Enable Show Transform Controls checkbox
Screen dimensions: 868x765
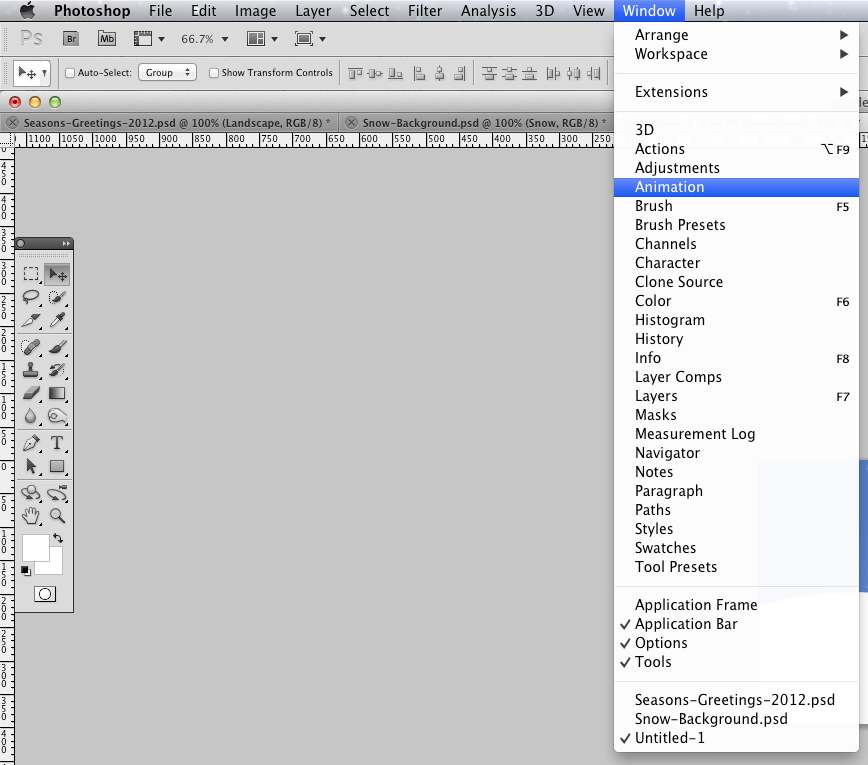pyautogui.click(x=214, y=73)
